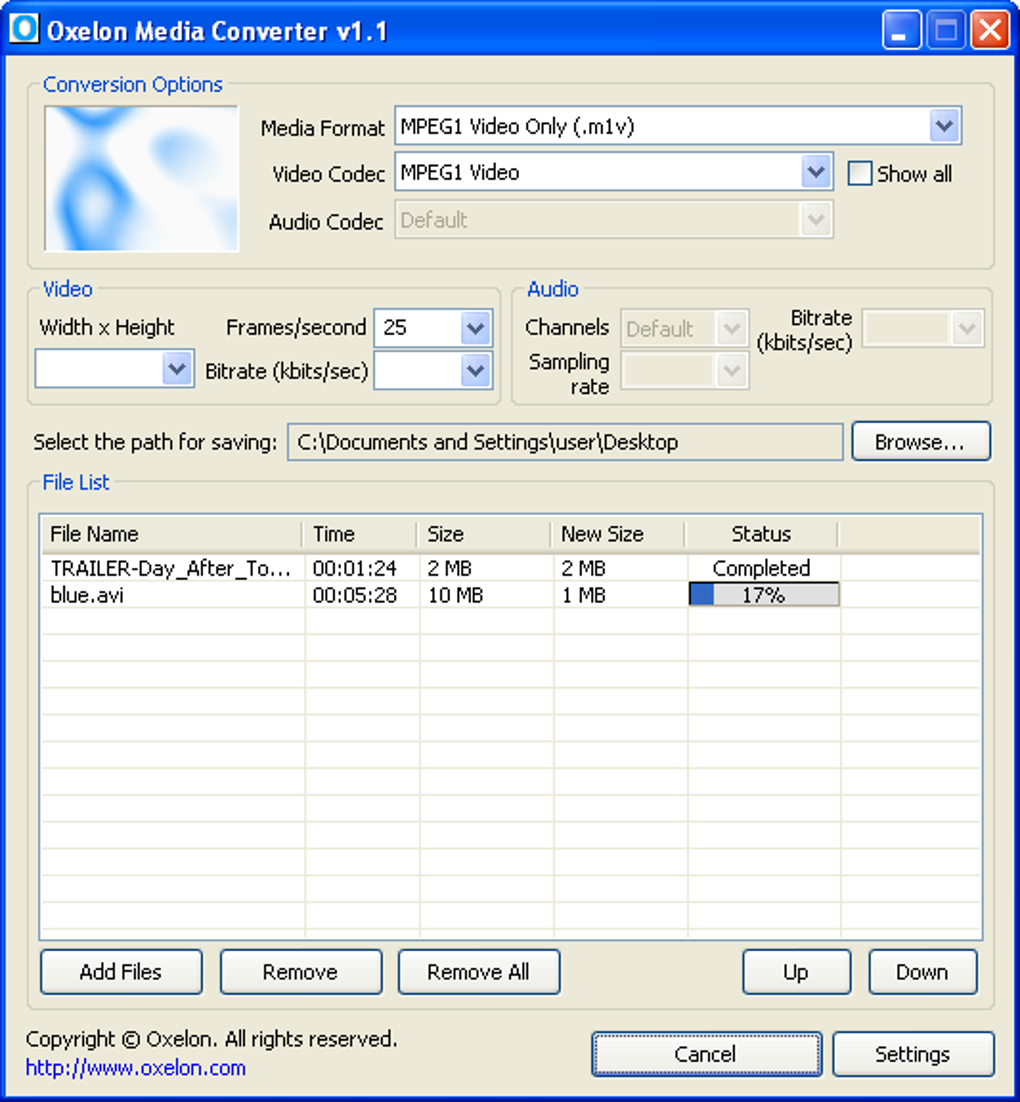Click the Completed status cell
This screenshot has width=1020, height=1102.
coord(761,568)
